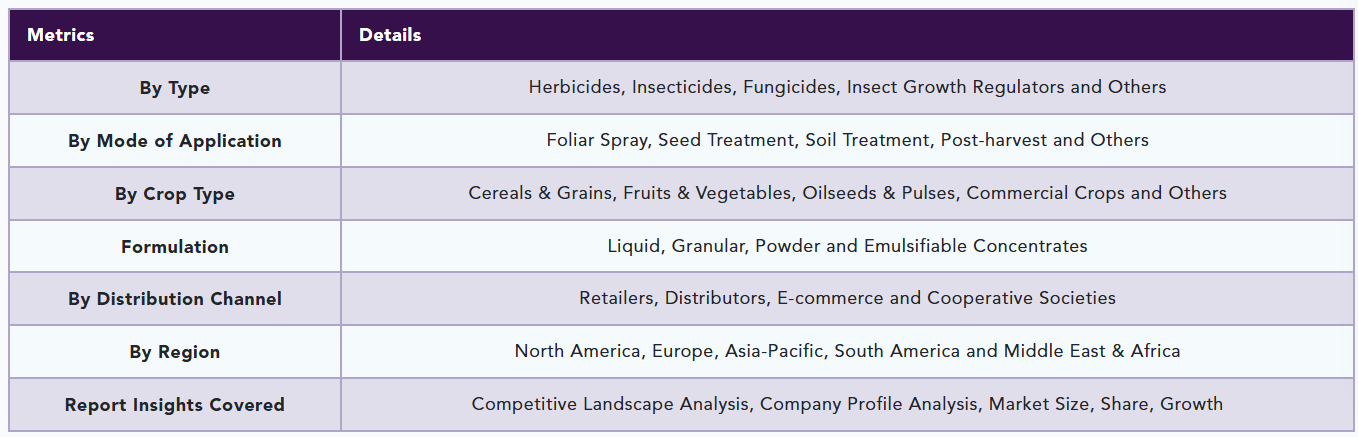Image resolution: width=1358 pixels, height=437 pixels.
Task: Select the Cereals & Grains details text
Action: pos(847,193)
